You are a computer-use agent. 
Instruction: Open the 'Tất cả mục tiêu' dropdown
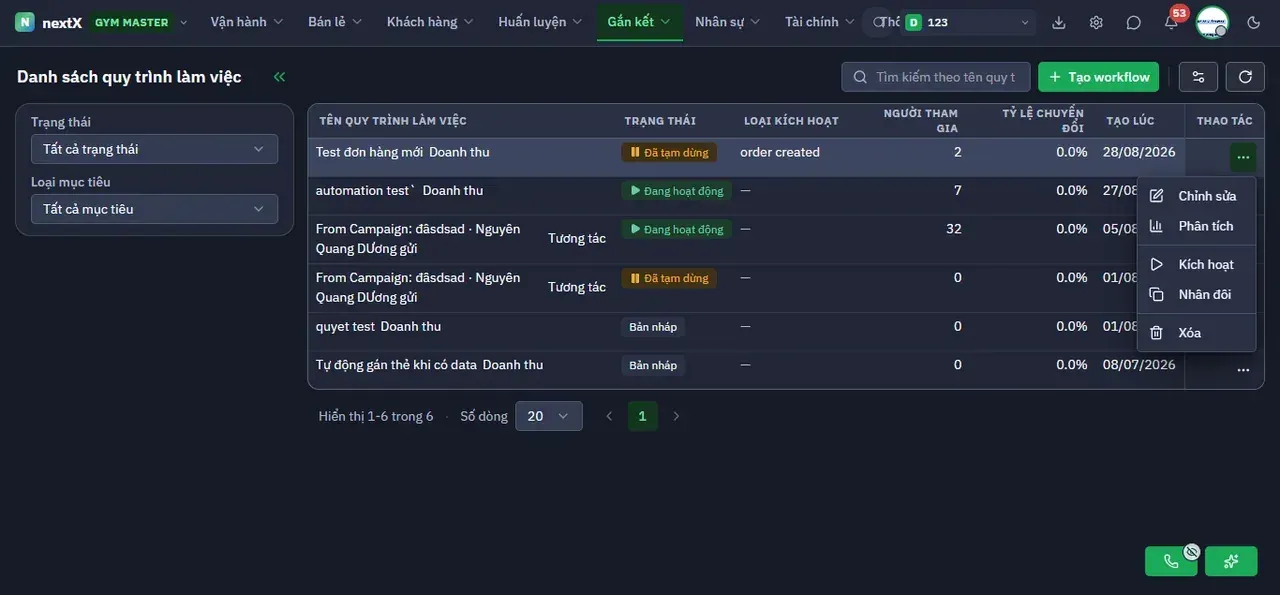[154, 209]
